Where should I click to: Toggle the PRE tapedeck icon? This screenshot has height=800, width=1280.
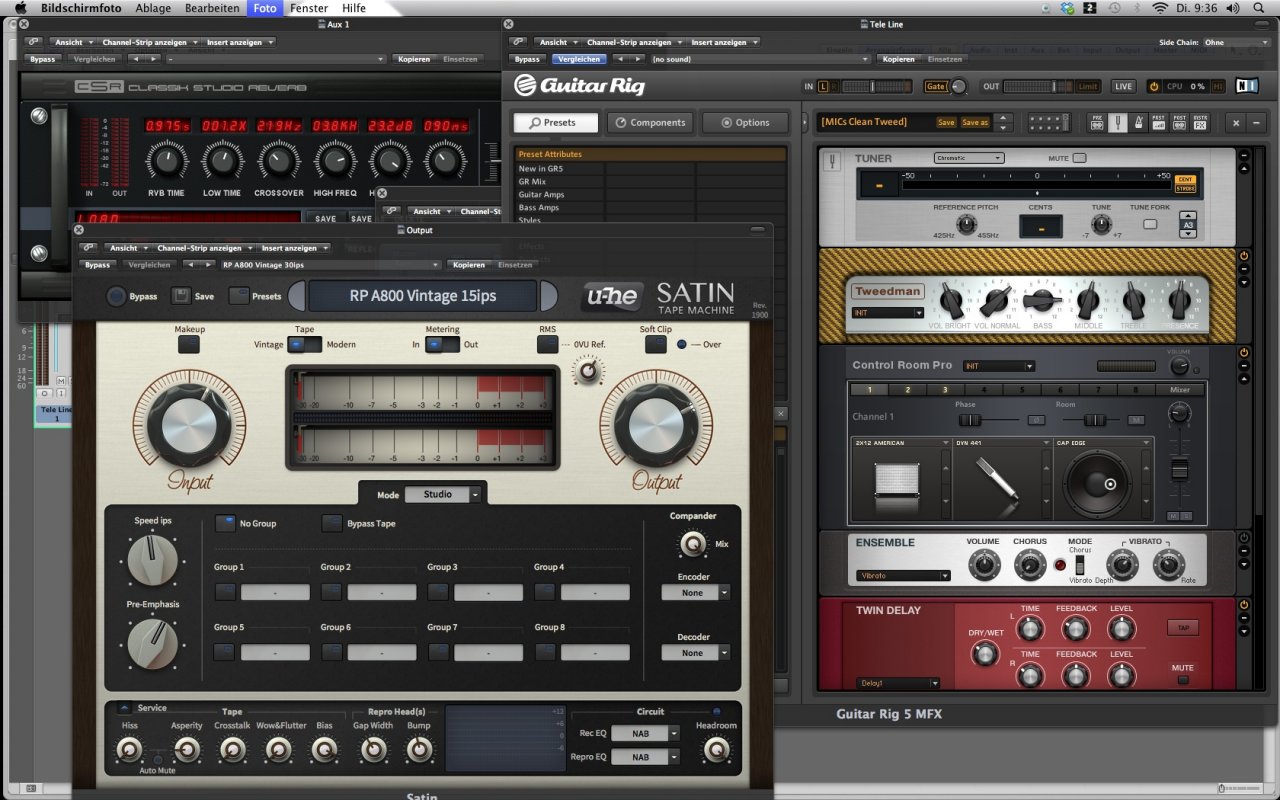click(x=1097, y=122)
